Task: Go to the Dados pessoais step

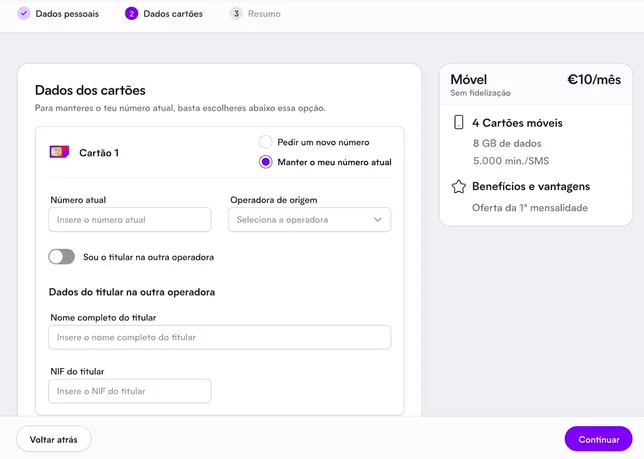Action: [67, 14]
